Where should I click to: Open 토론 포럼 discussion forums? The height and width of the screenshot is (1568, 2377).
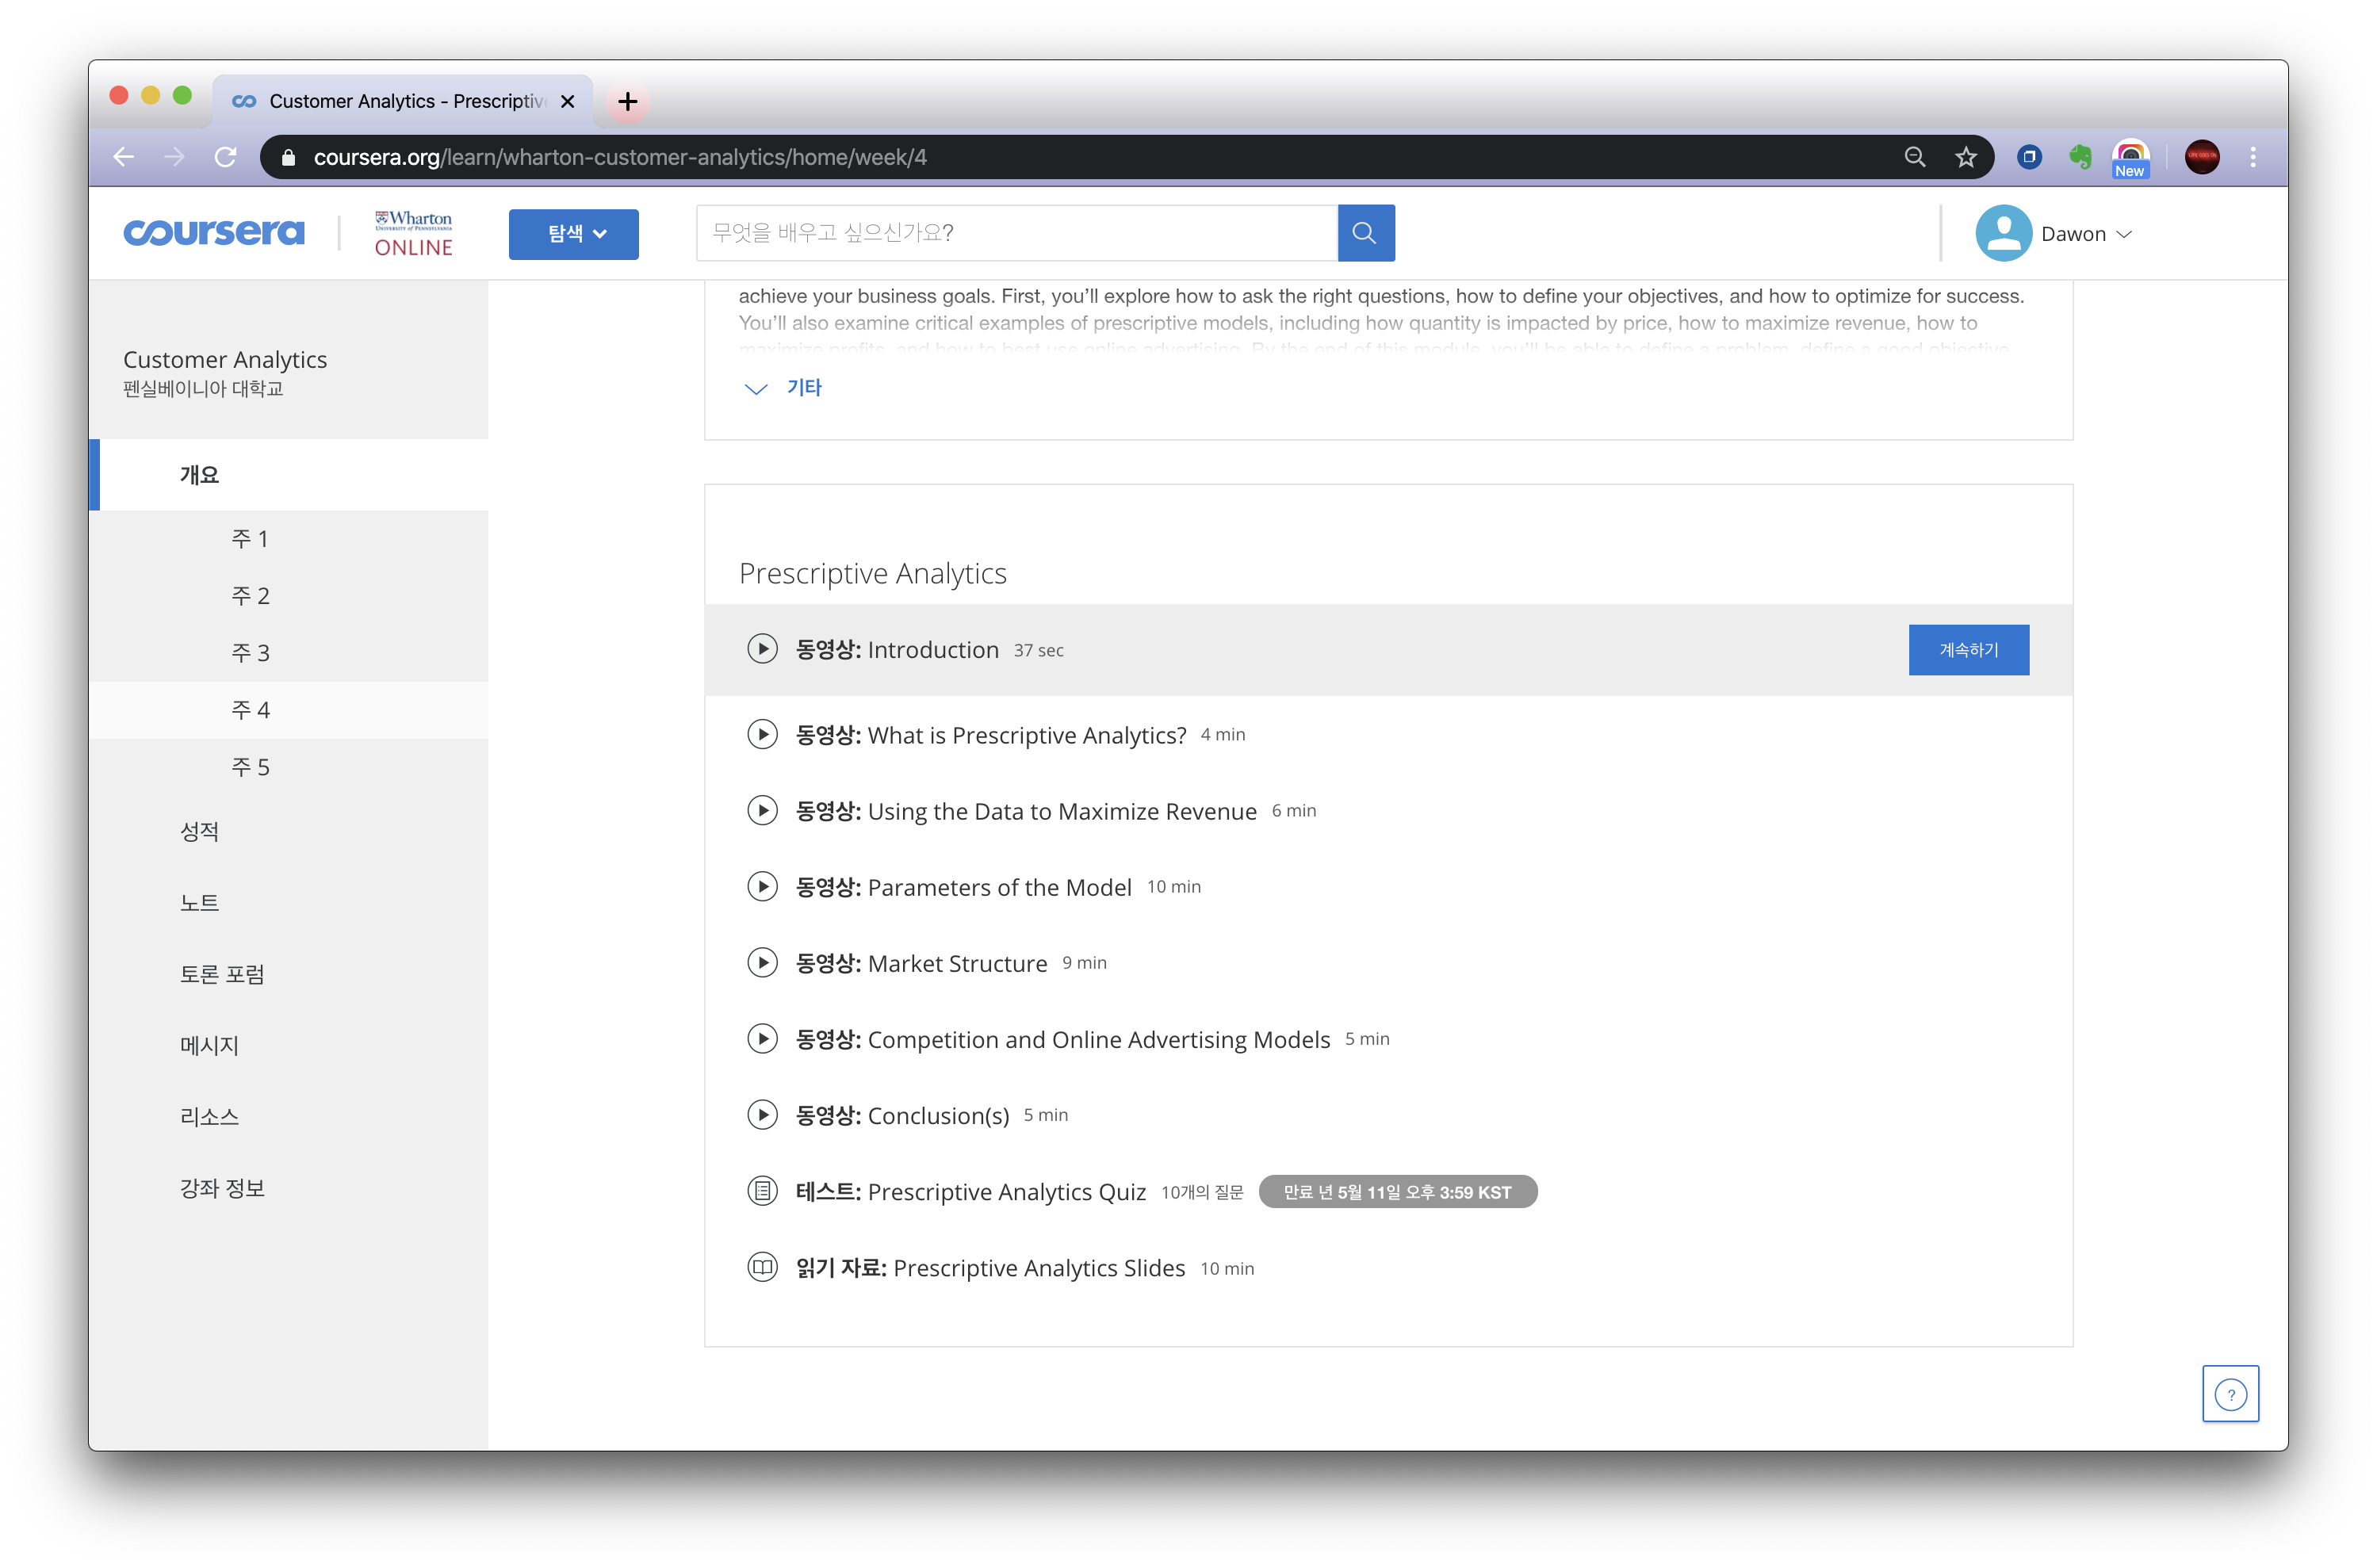(222, 974)
